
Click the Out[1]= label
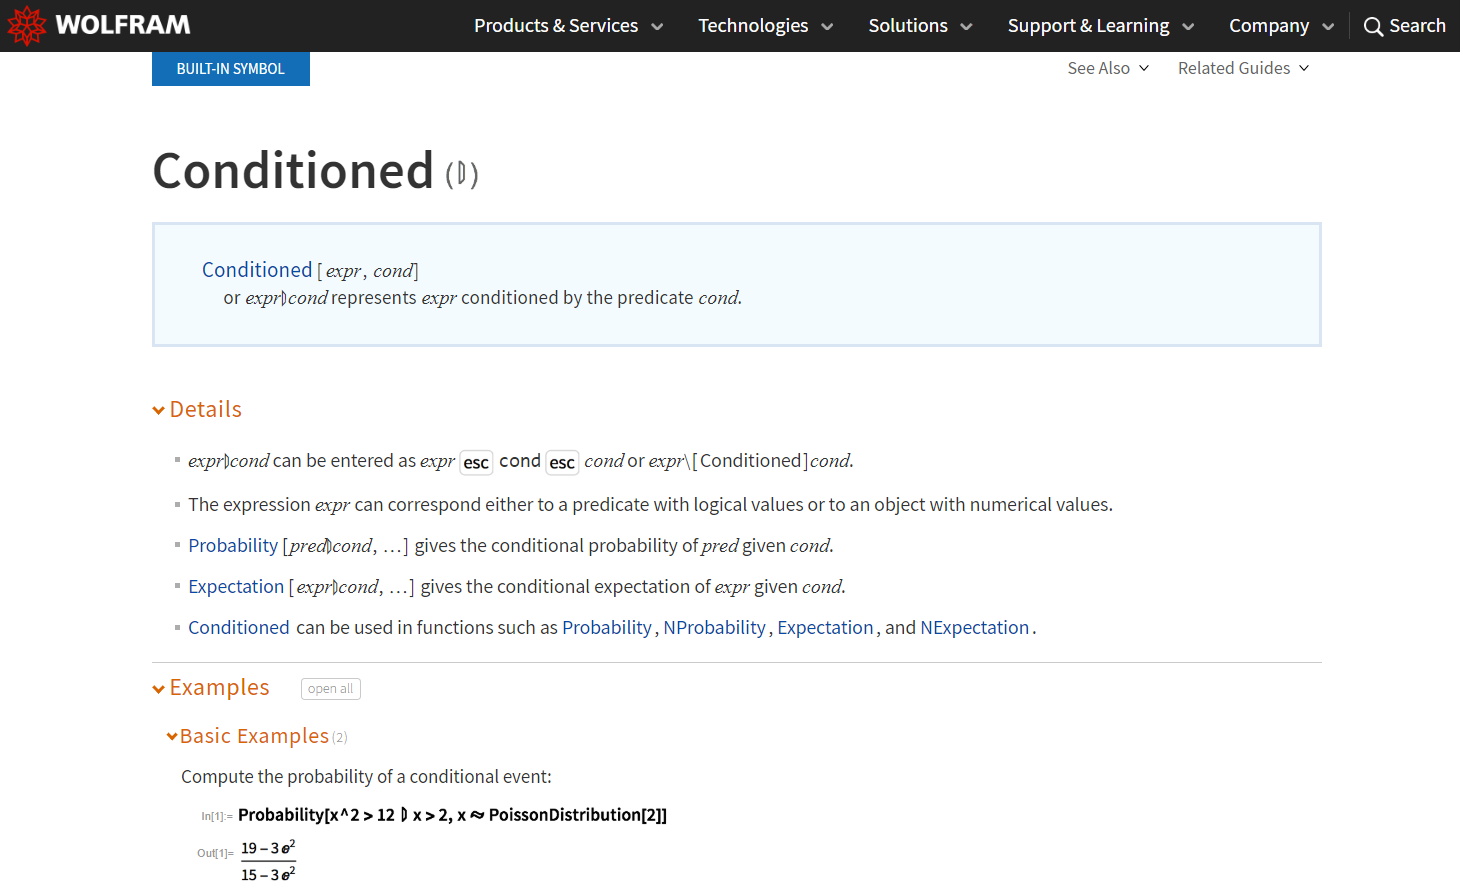215,853
